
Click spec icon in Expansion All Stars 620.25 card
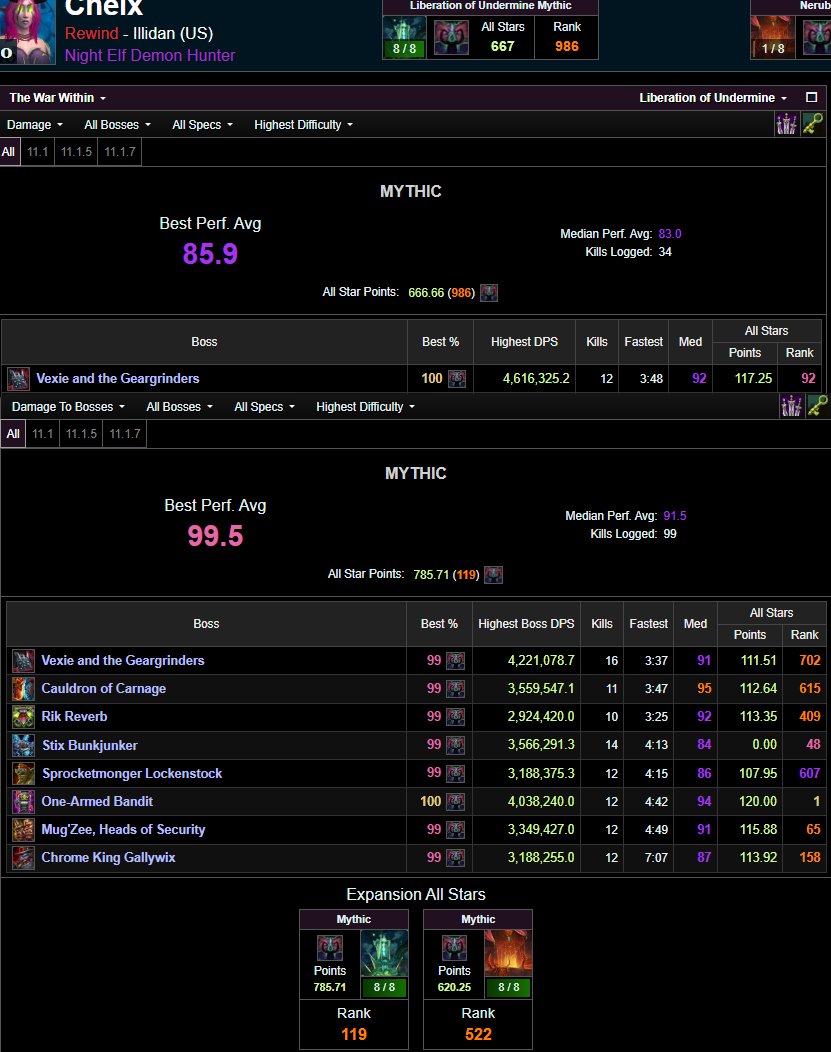[x=454, y=948]
